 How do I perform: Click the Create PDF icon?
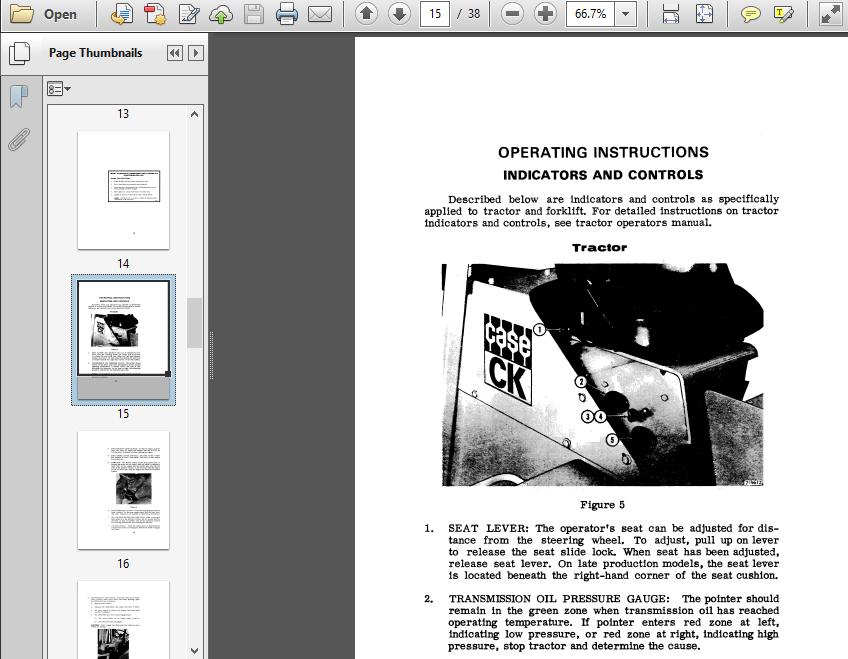click(155, 14)
